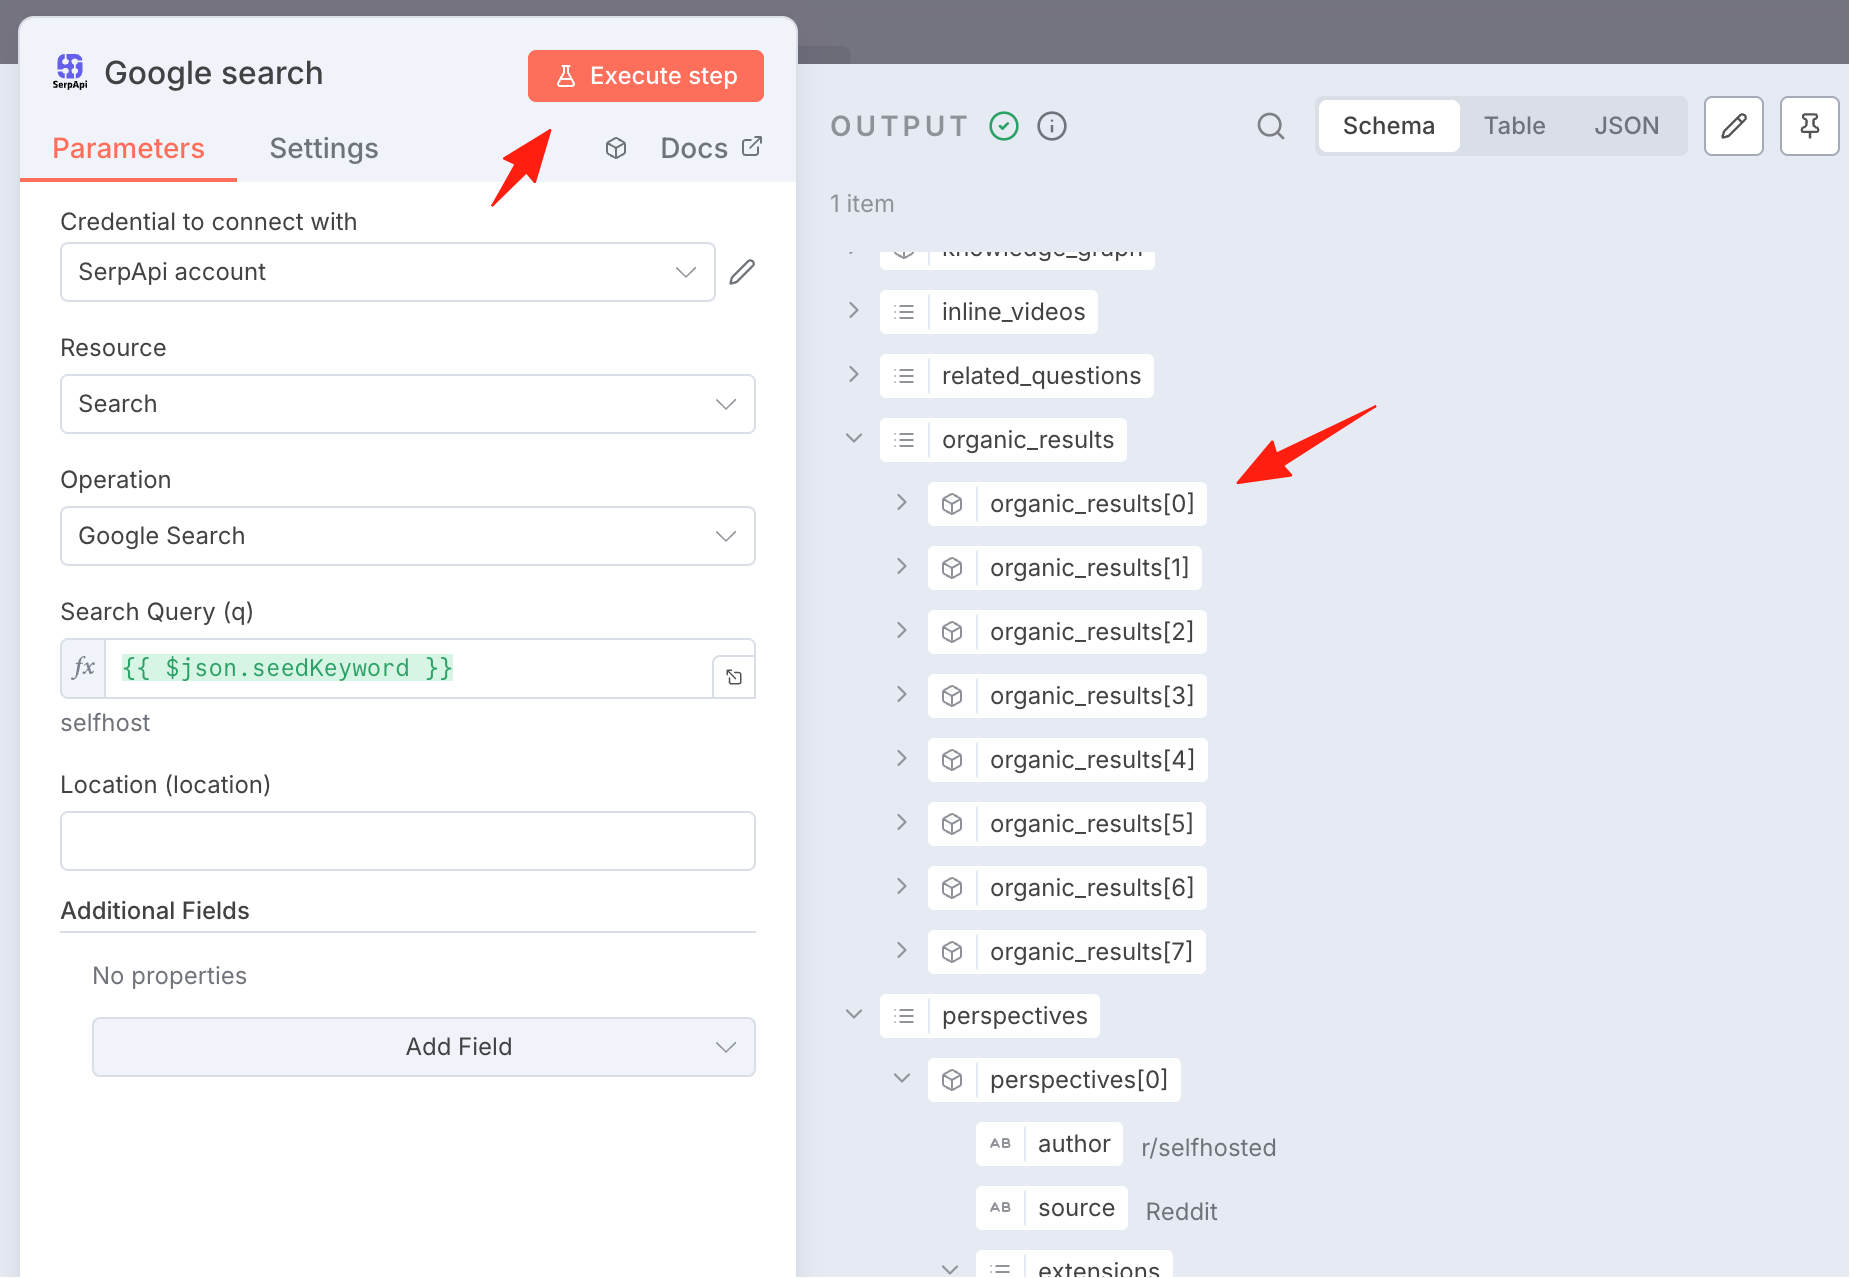
Task: Click the 'Reddit' source value
Action: (x=1182, y=1212)
